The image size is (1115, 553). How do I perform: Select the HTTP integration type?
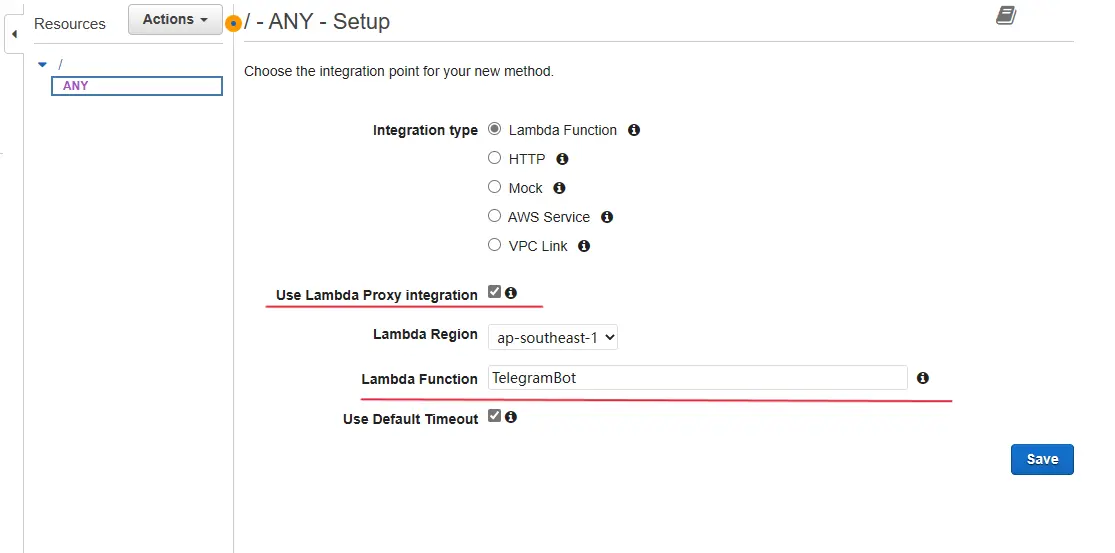494,158
